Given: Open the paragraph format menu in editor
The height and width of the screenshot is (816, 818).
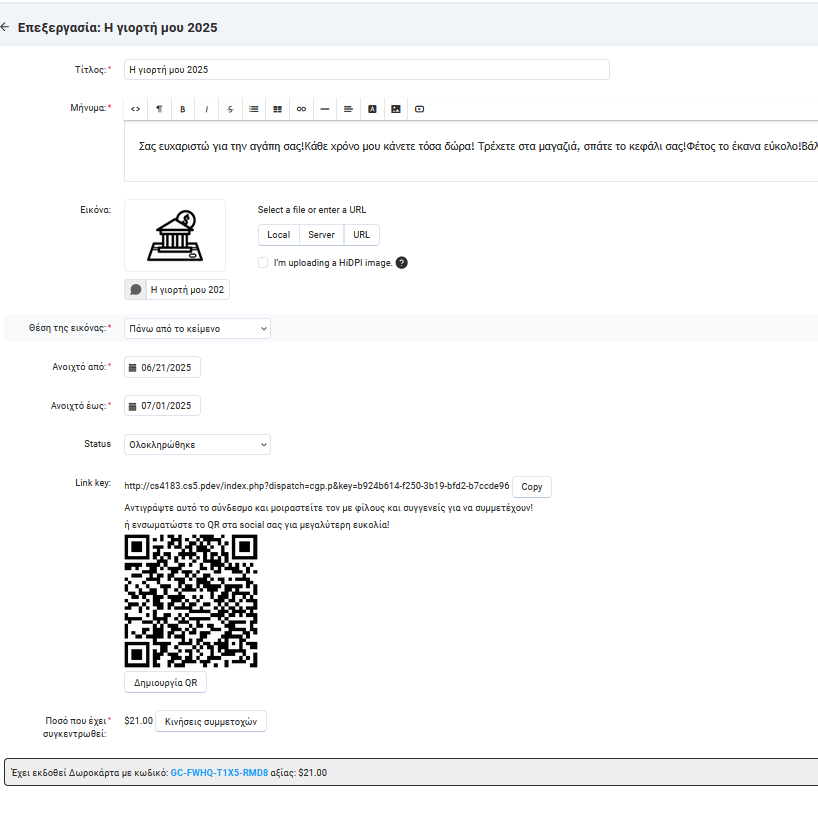Looking at the screenshot, I should [159, 109].
